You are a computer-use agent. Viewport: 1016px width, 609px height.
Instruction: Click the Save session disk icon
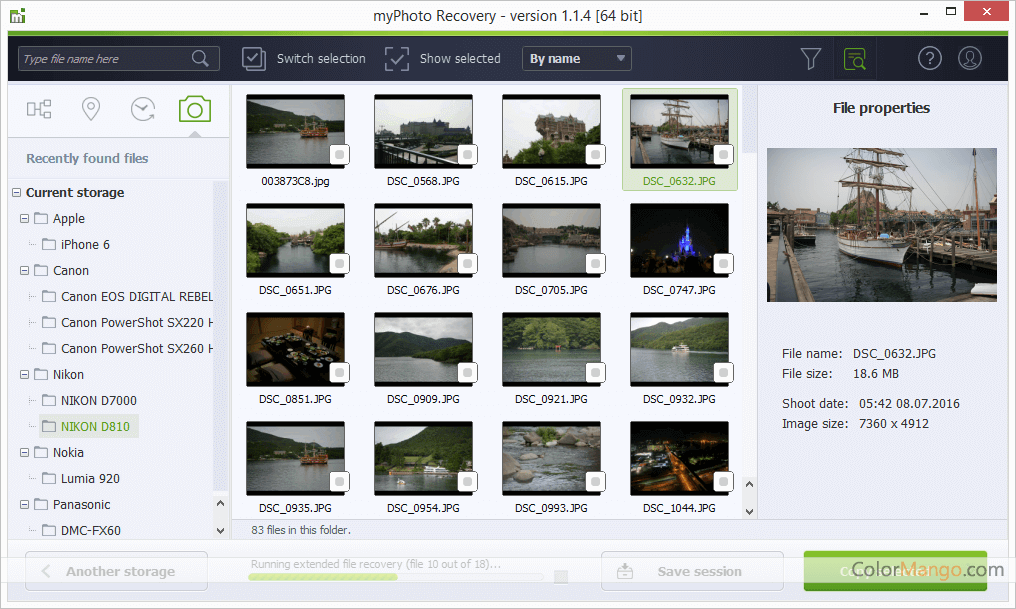[x=625, y=571]
